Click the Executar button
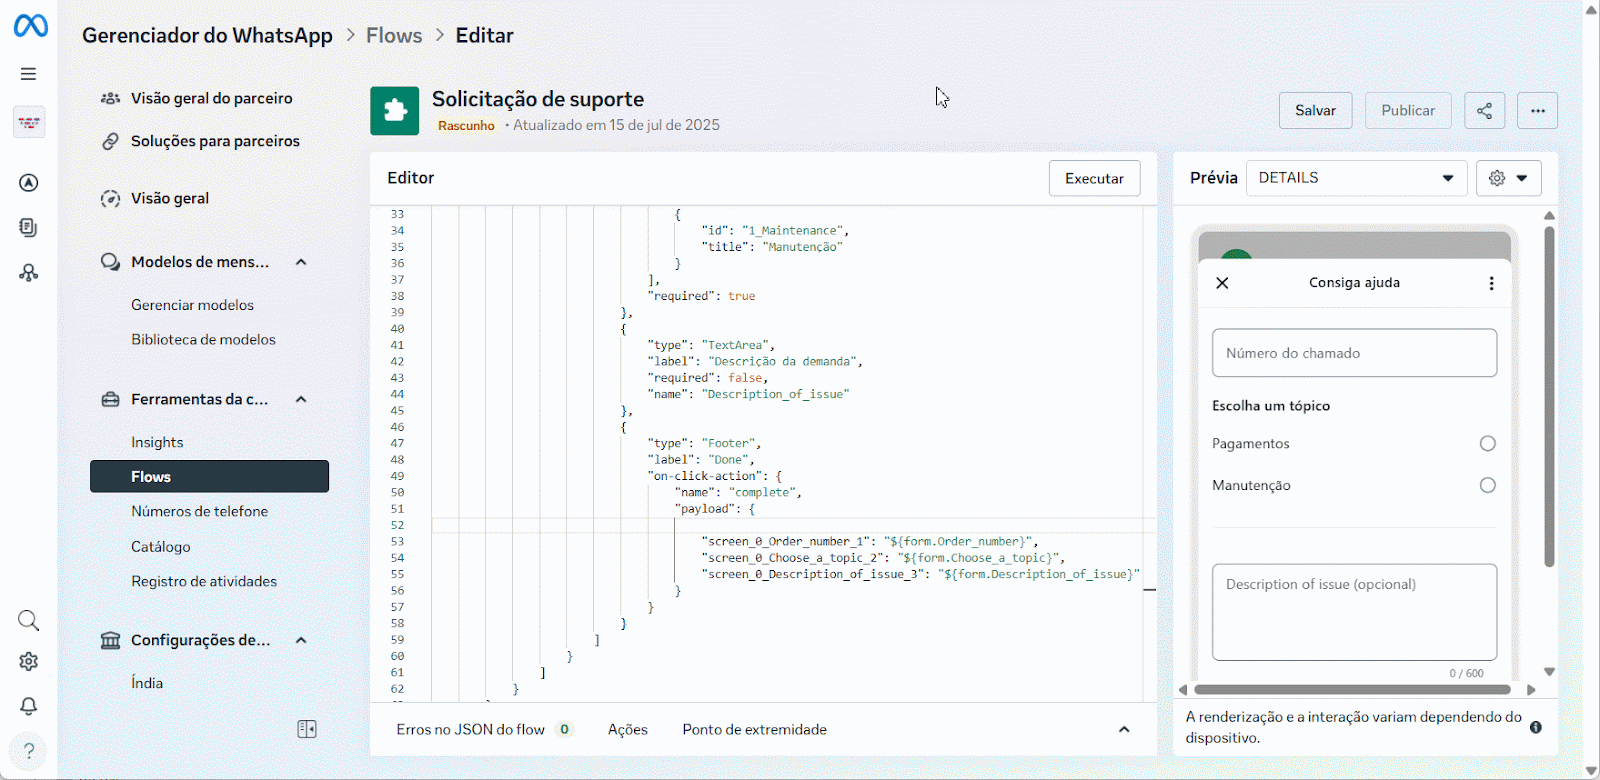The image size is (1600, 780). [x=1094, y=178]
